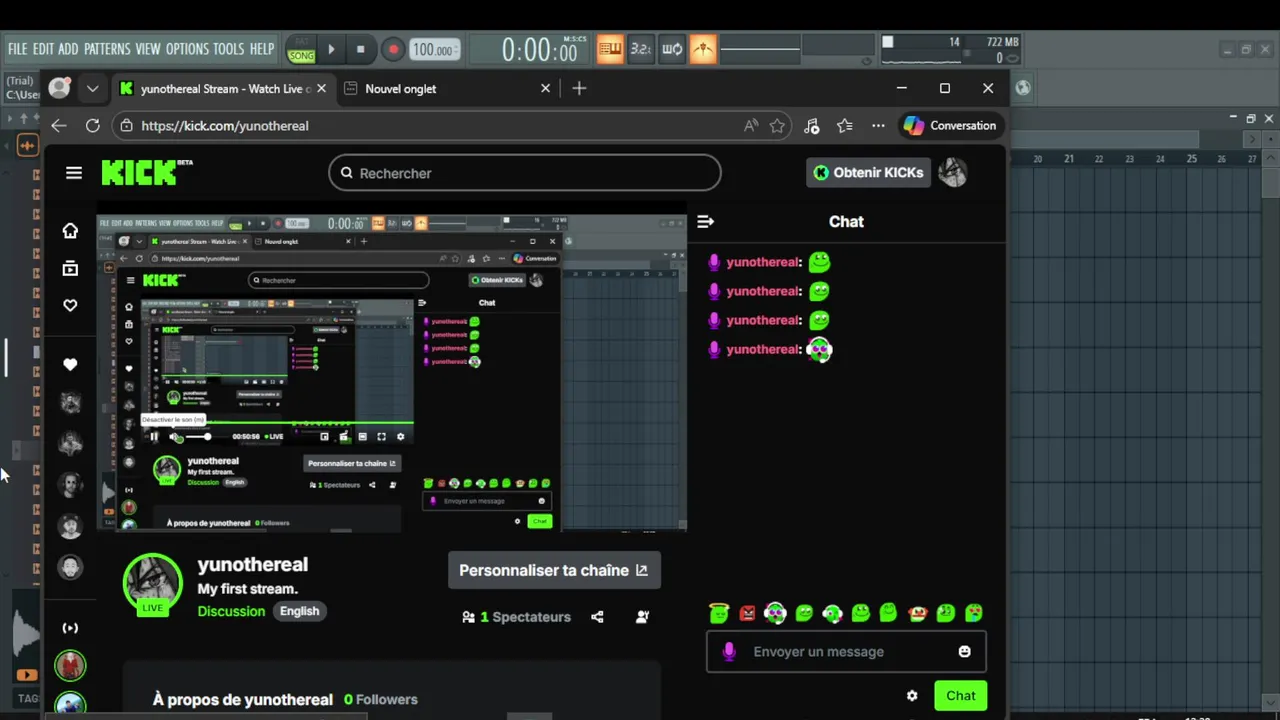Screen dimensions: 1280x720
Task: Click the live broadcast icon in sidebar
Action: coord(70,628)
